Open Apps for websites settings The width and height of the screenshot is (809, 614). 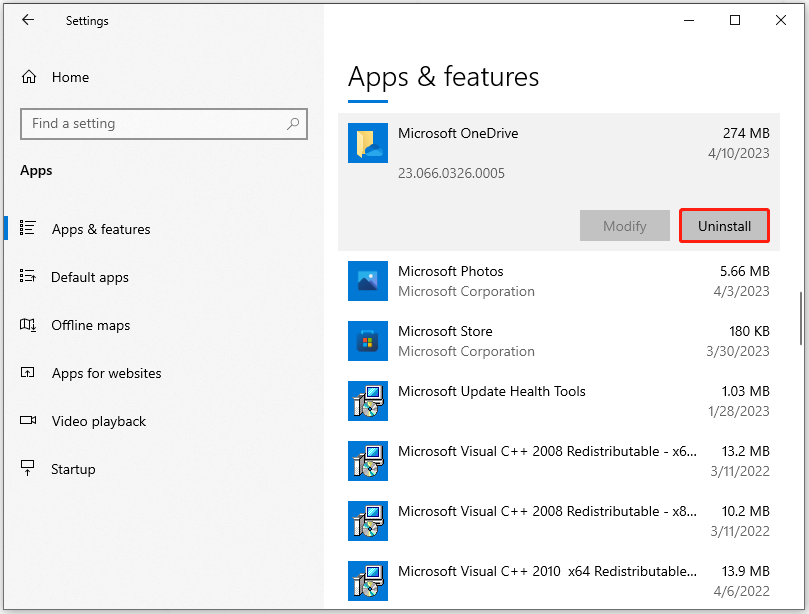point(106,373)
